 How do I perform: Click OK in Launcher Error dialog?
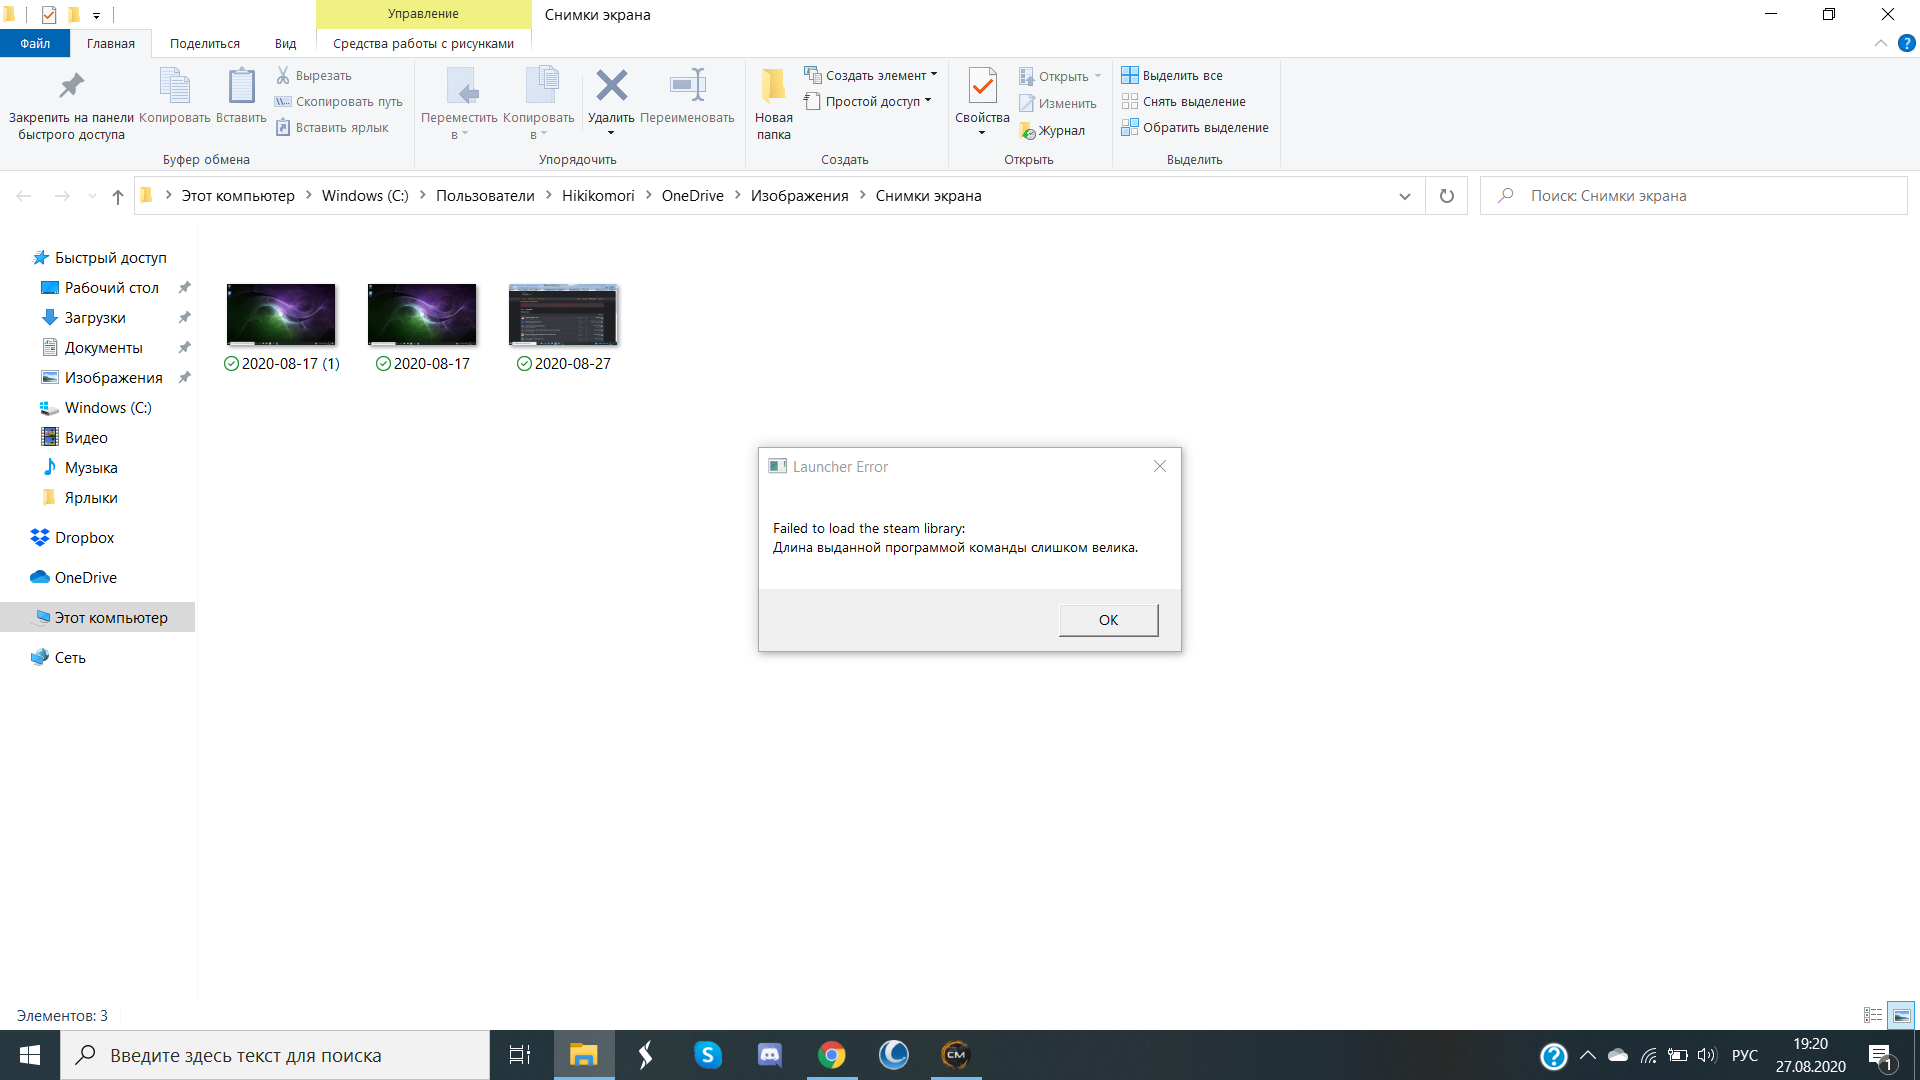(x=1108, y=620)
